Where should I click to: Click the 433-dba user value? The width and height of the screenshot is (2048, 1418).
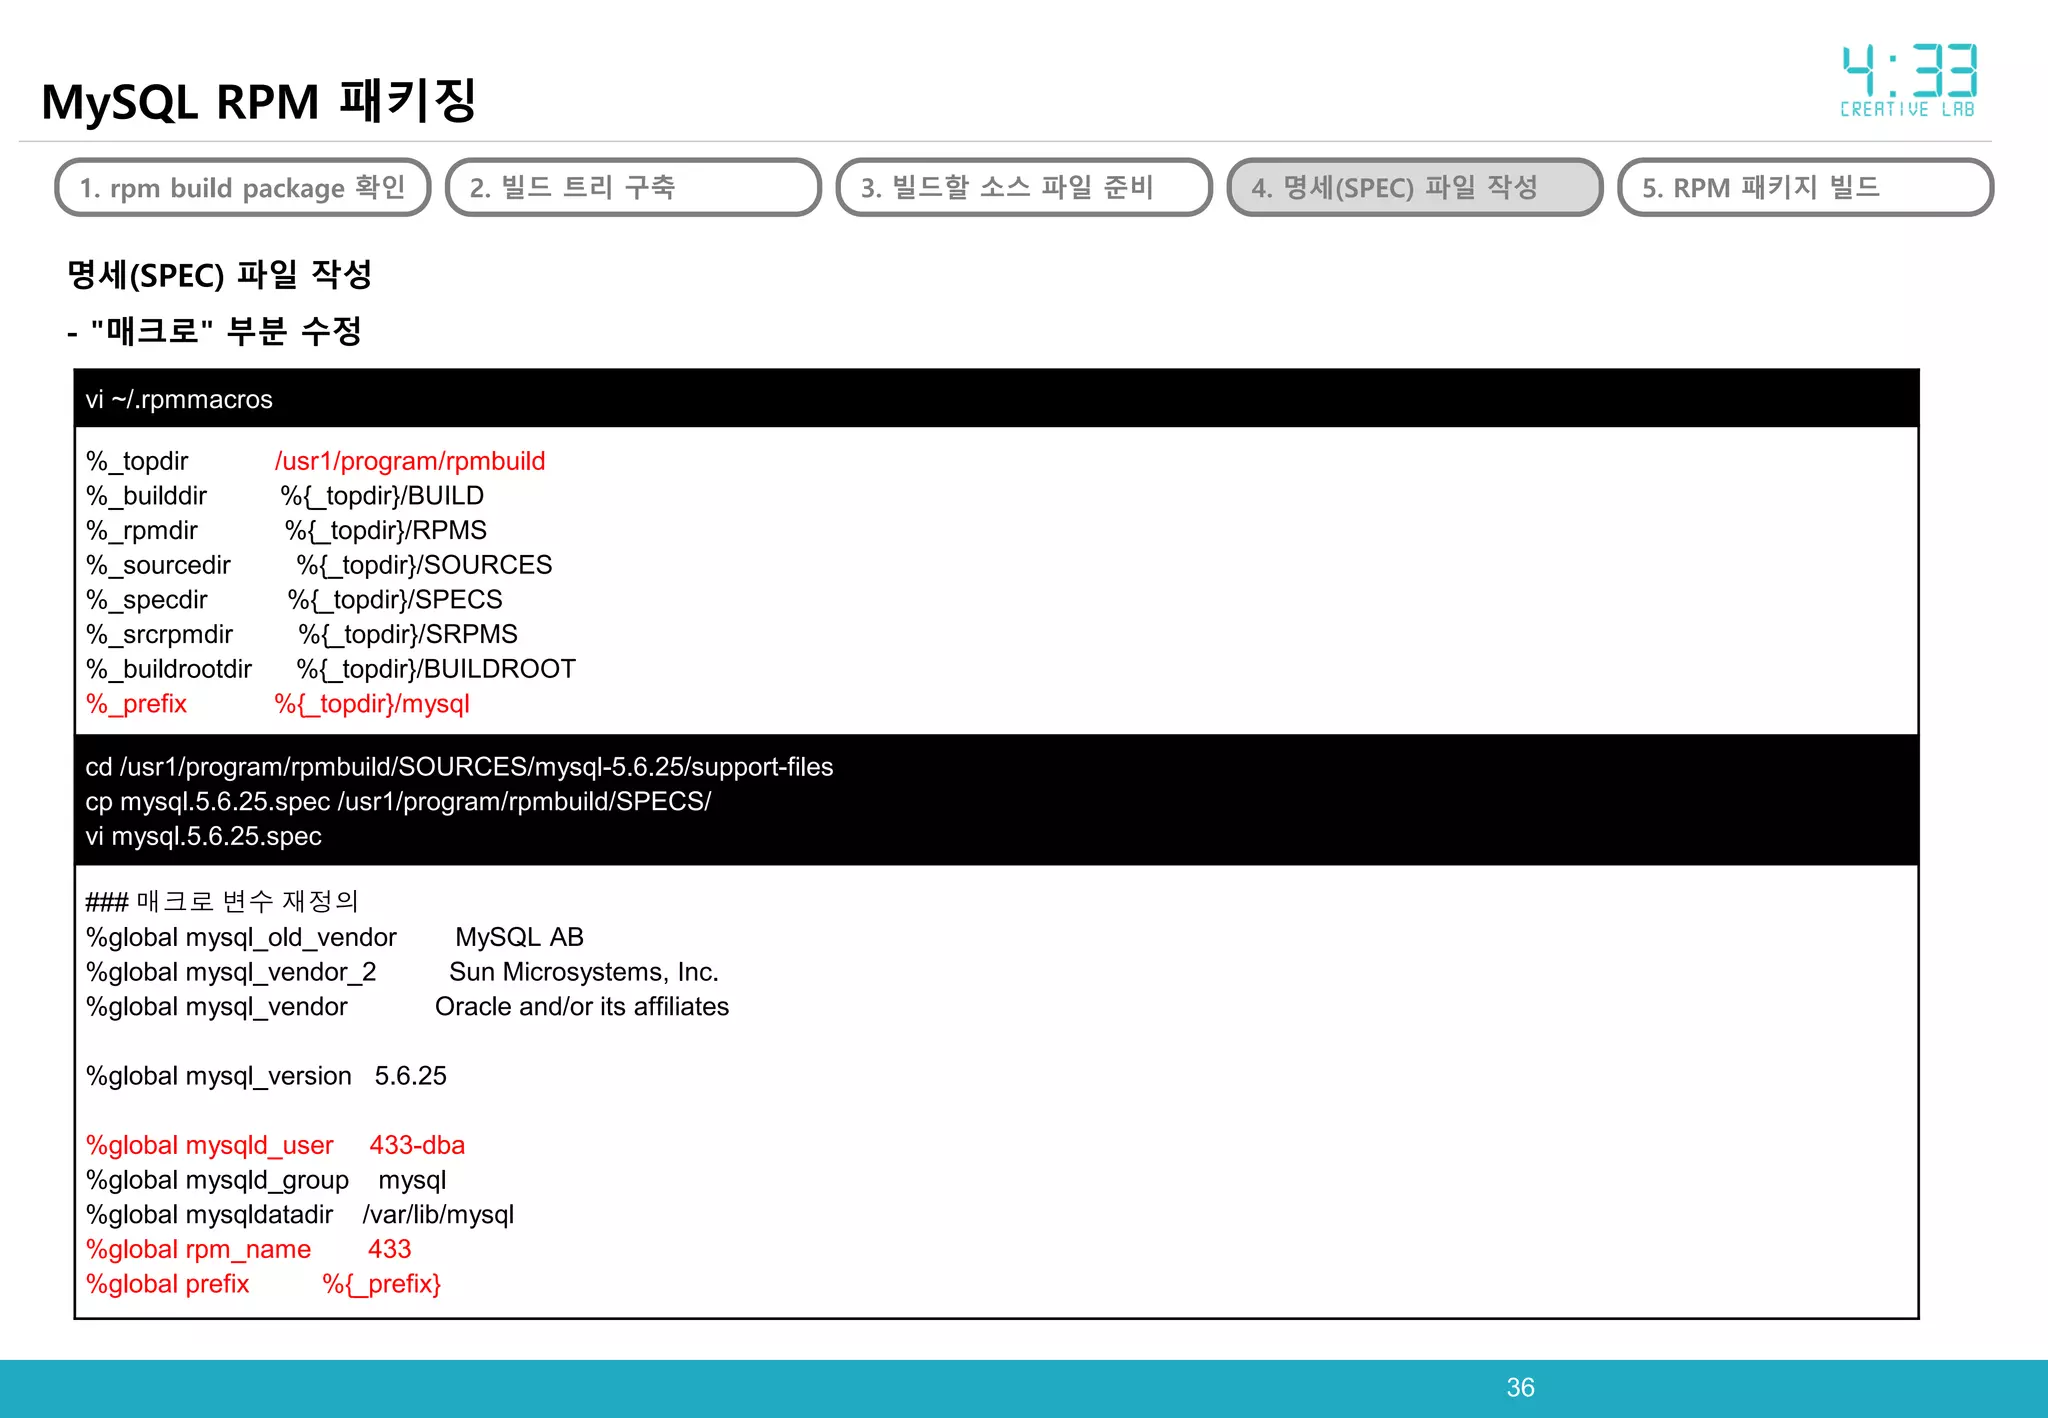[417, 1145]
